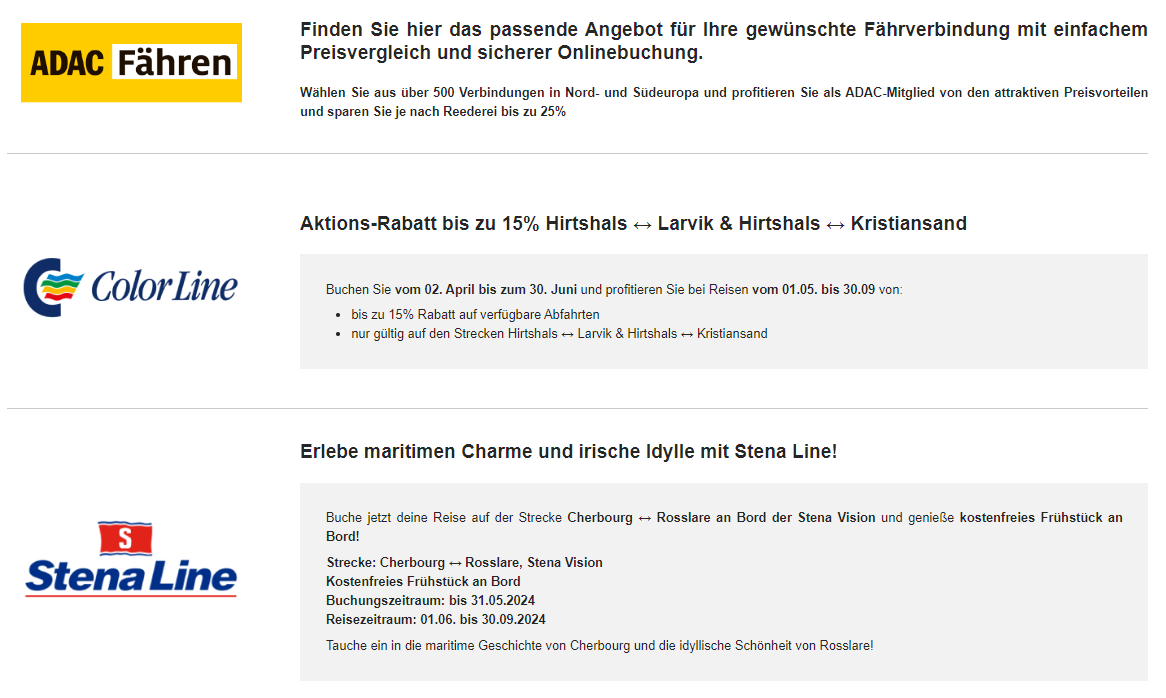Click the 'Buchen Sie vom 02. April' booking text
Image resolution: width=1166 pixels, height=698 pixels.
tap(613, 290)
